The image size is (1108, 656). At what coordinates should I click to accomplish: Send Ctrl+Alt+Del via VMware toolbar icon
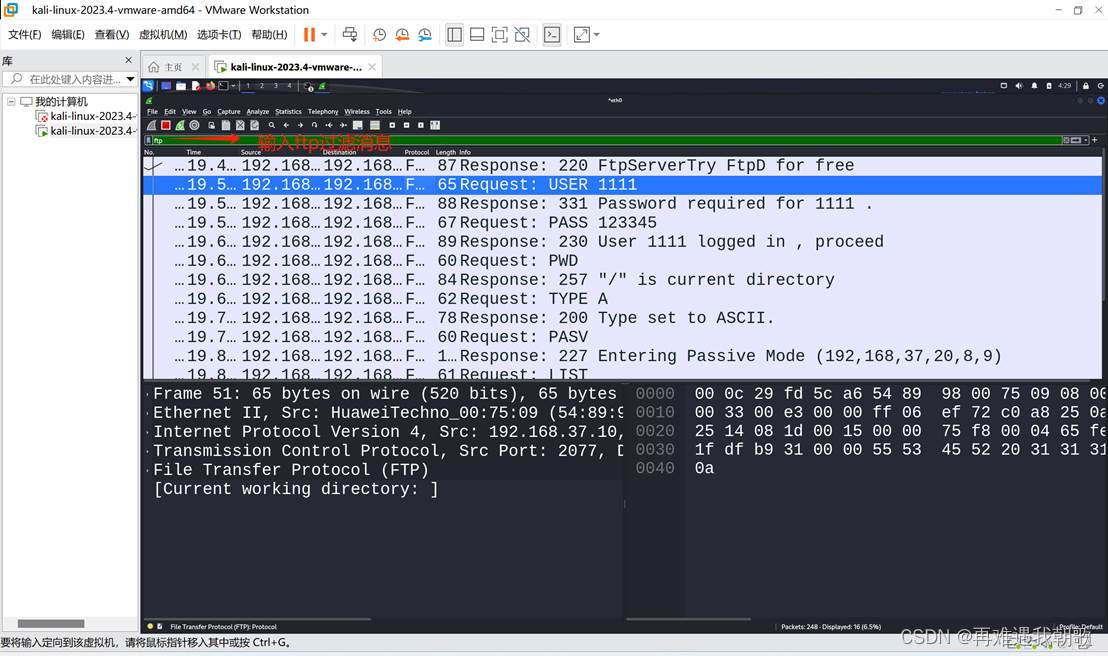(351, 34)
